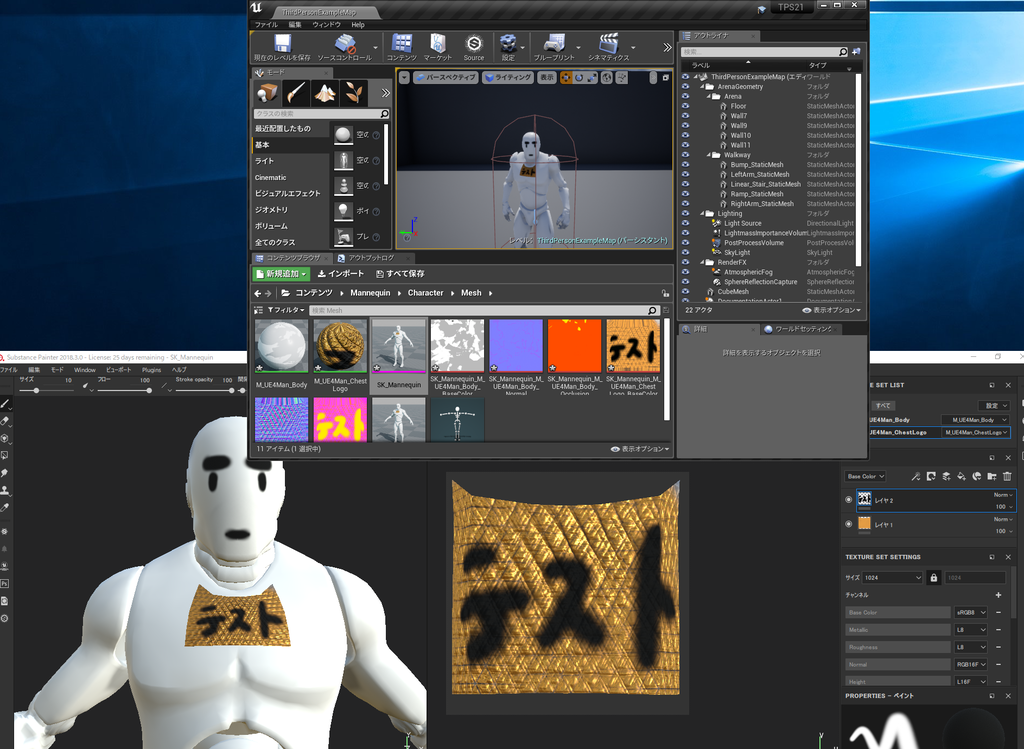This screenshot has height=749, width=1024.
Task: Delete layer with trash icon in Layers panel
Action: [x=1007, y=477]
